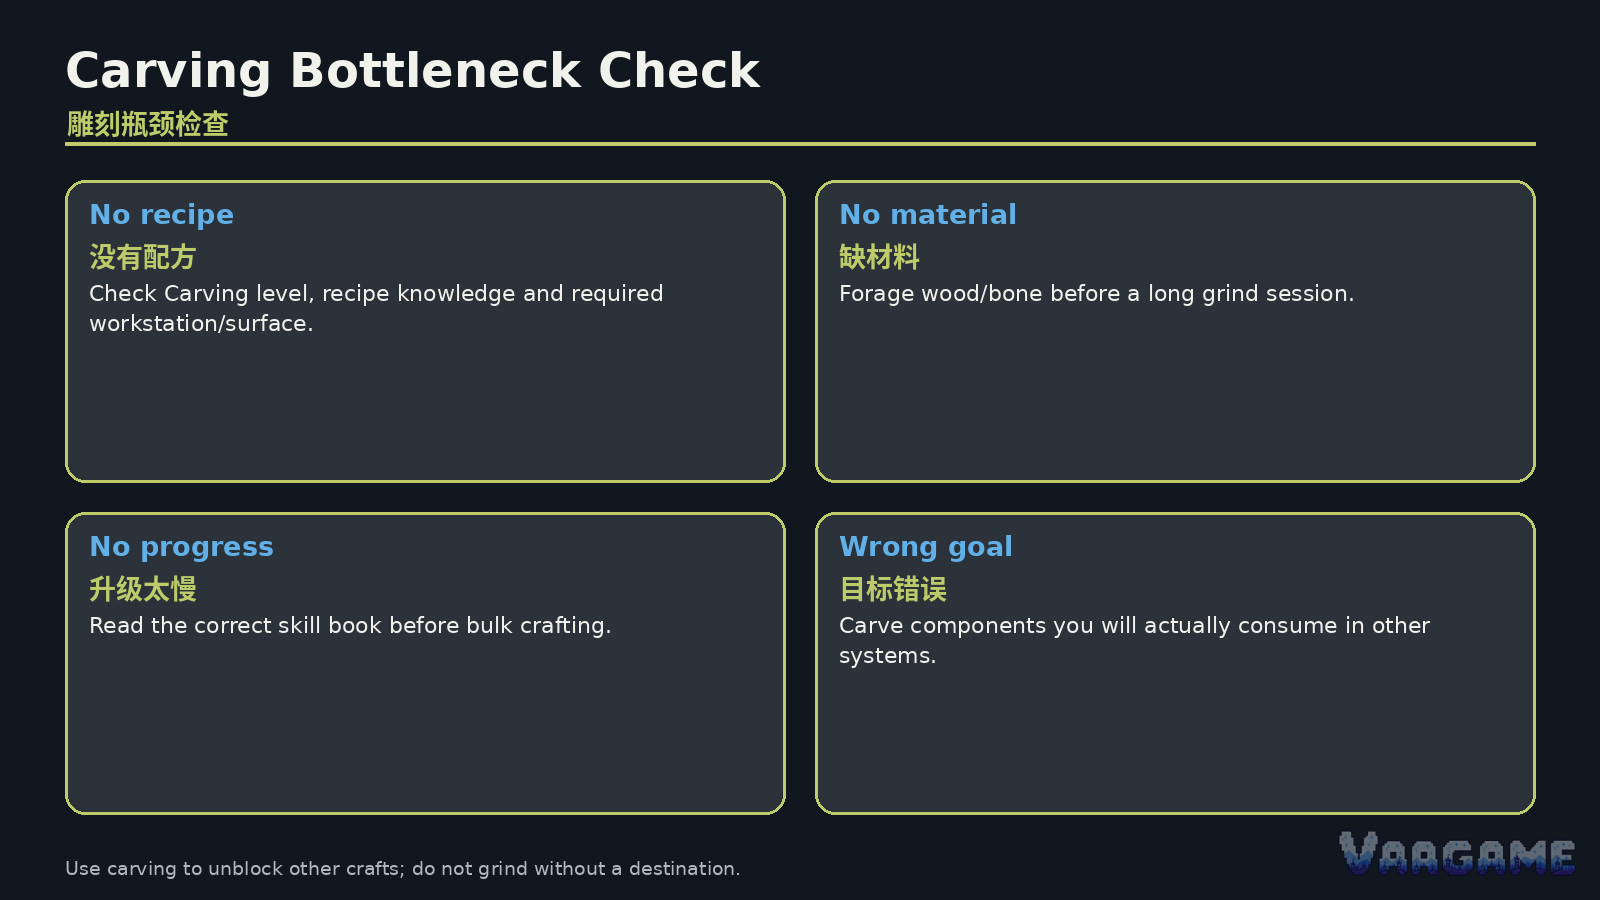This screenshot has height=900, width=1600.
Task: Open the No material card heading
Action: [x=927, y=215]
